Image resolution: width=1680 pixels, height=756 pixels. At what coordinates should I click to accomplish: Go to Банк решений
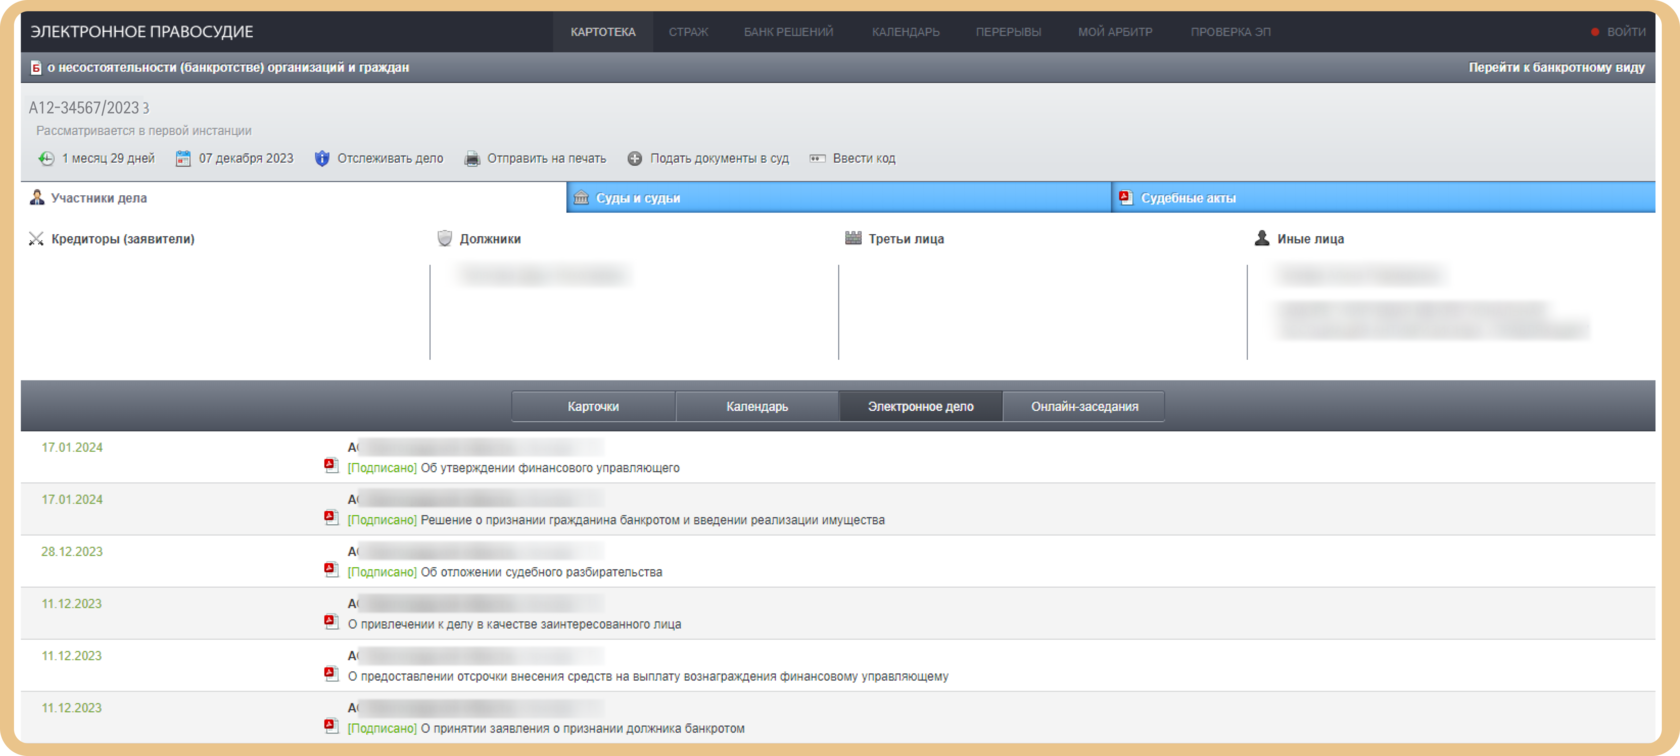[788, 32]
